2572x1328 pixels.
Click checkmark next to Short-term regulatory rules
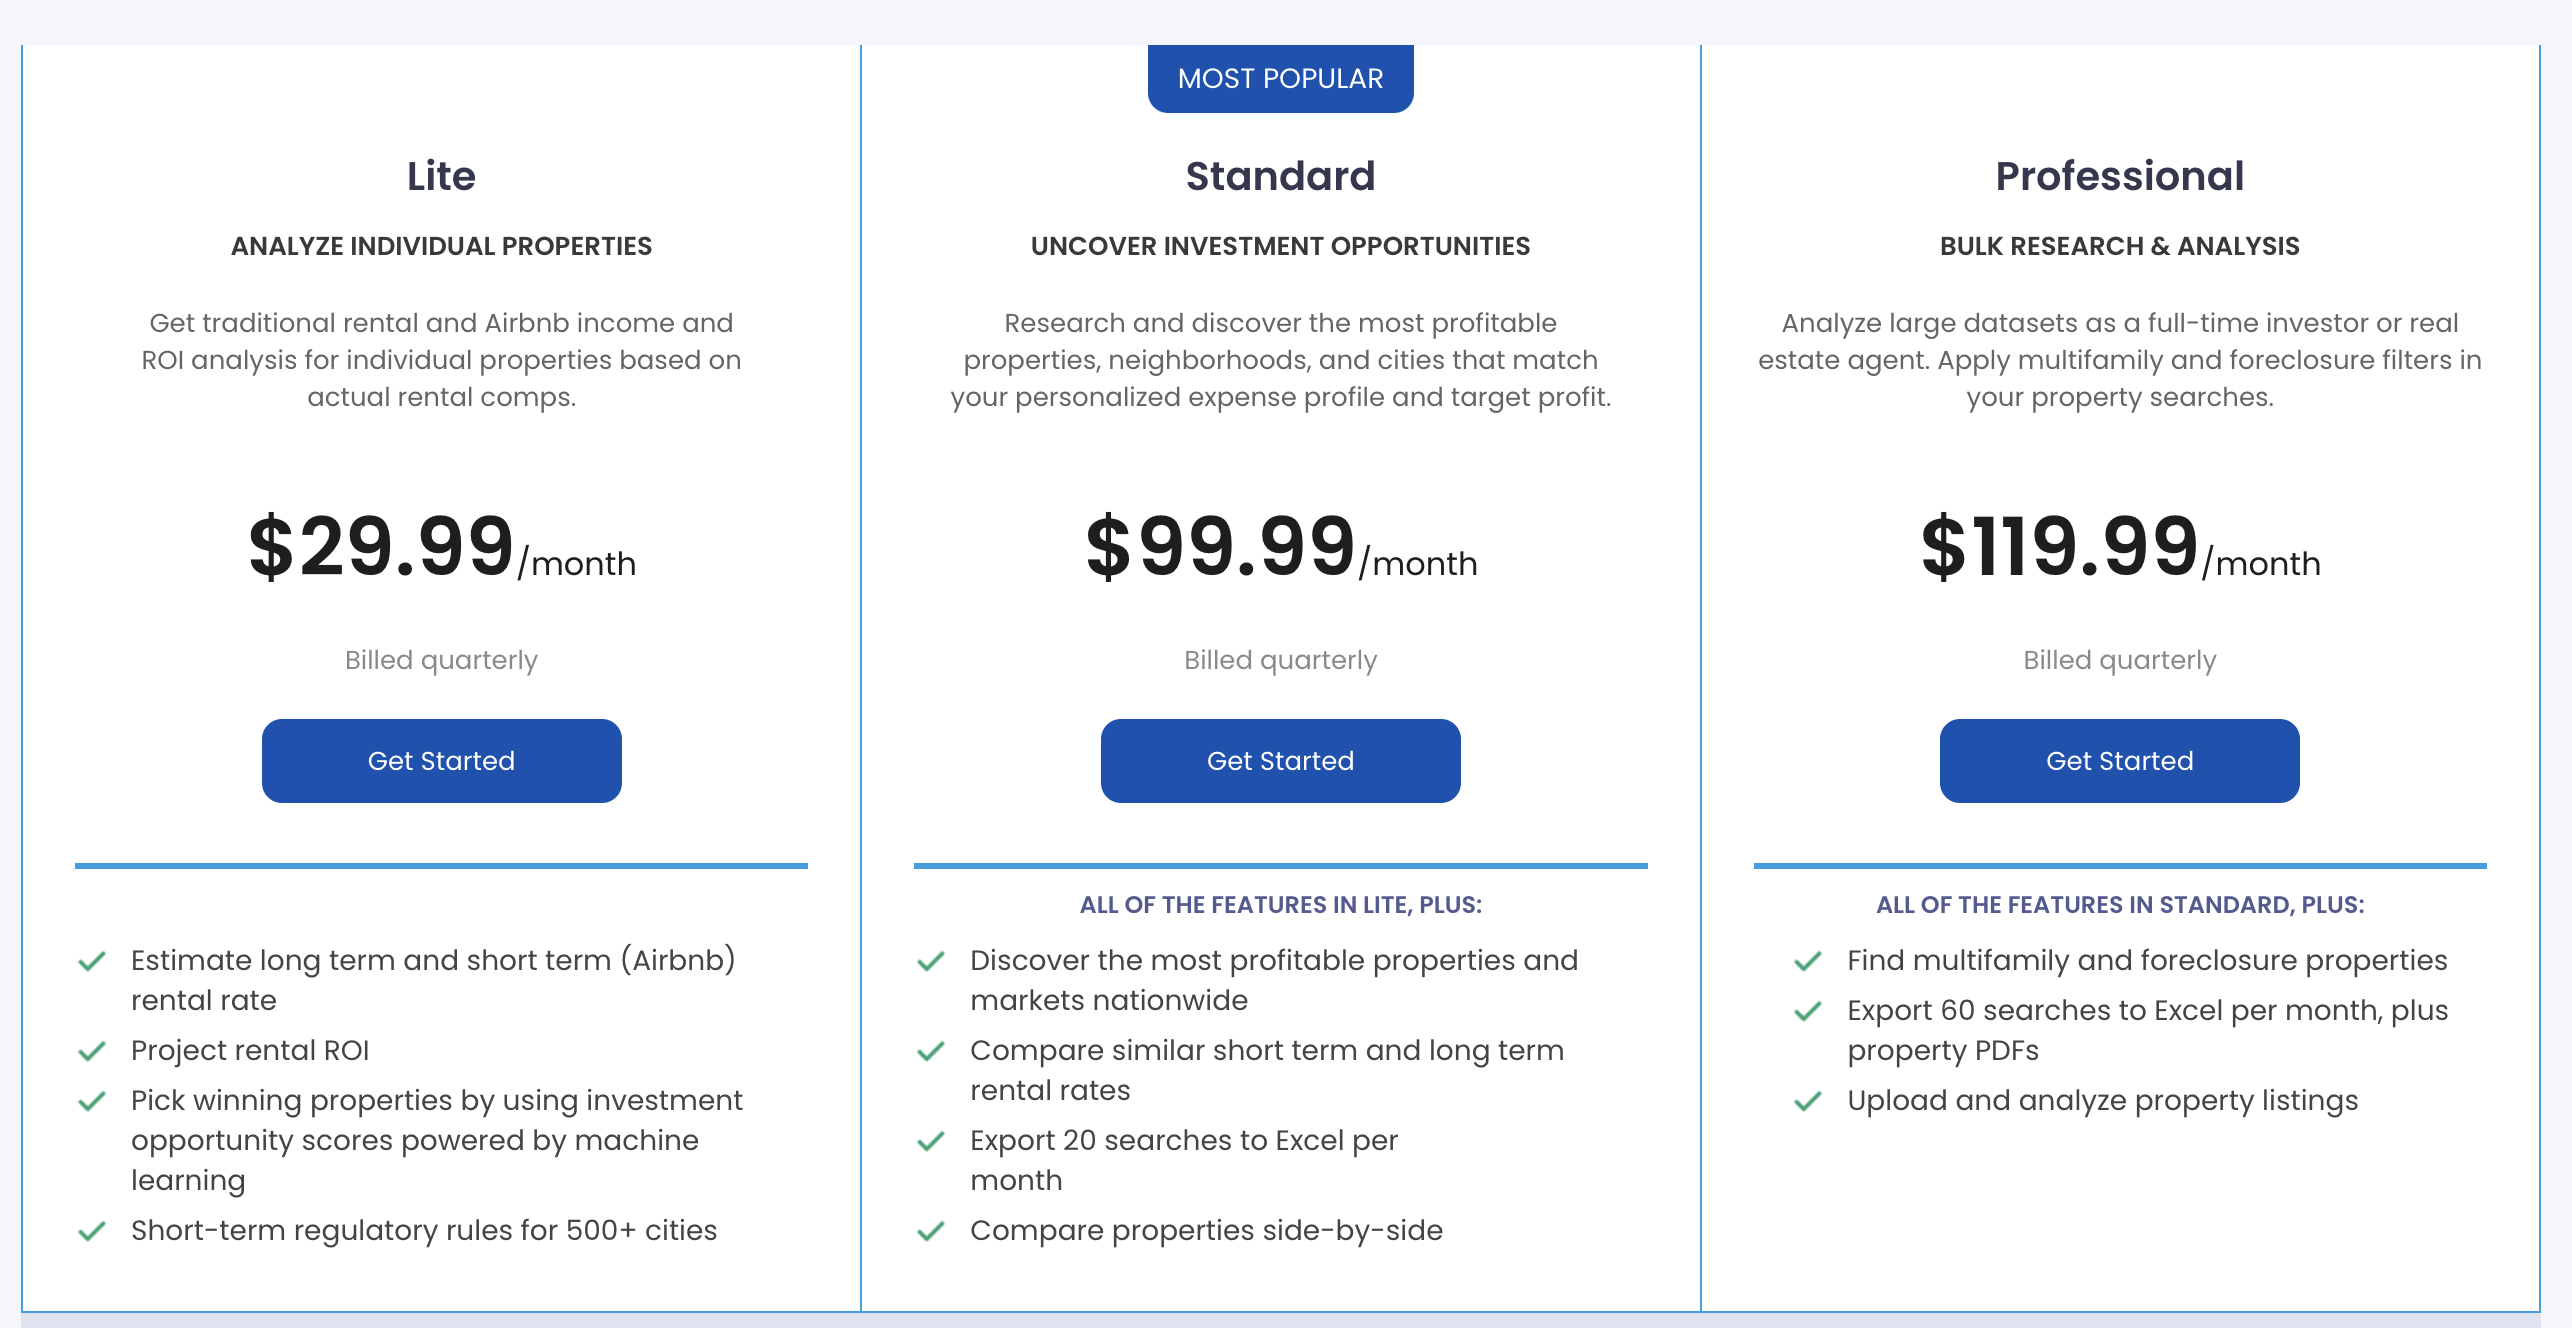coord(92,1231)
